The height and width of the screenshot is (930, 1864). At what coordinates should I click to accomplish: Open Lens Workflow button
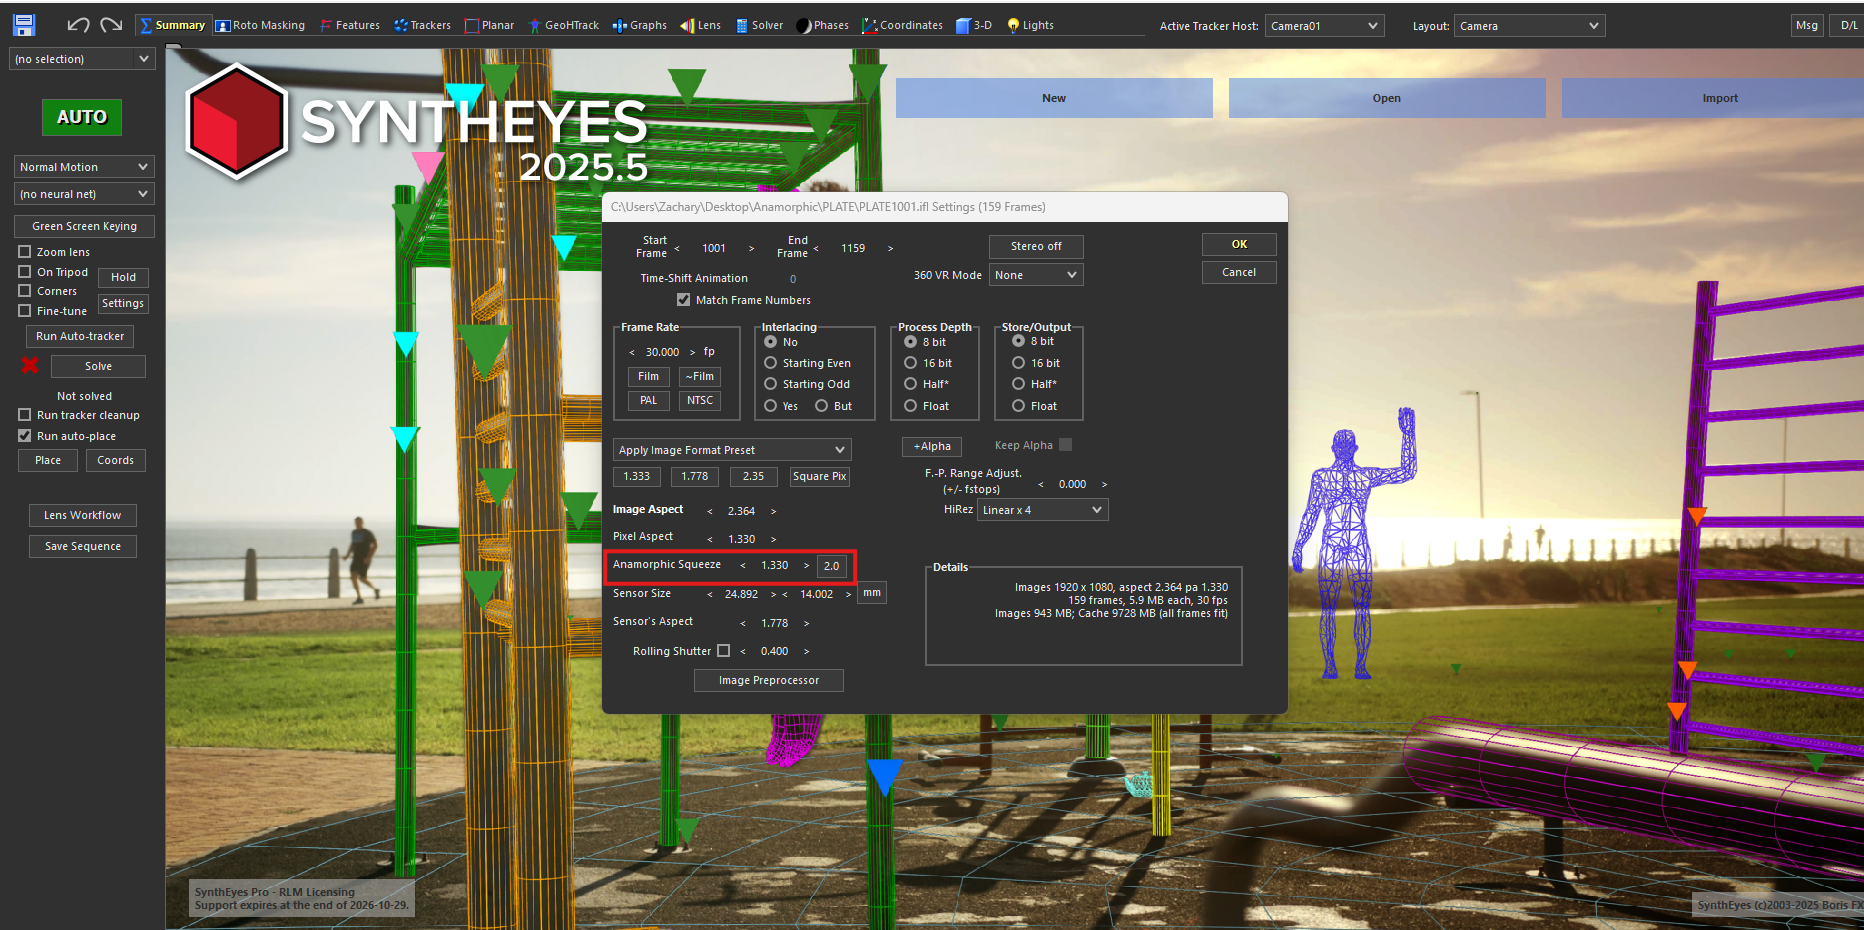point(83,516)
